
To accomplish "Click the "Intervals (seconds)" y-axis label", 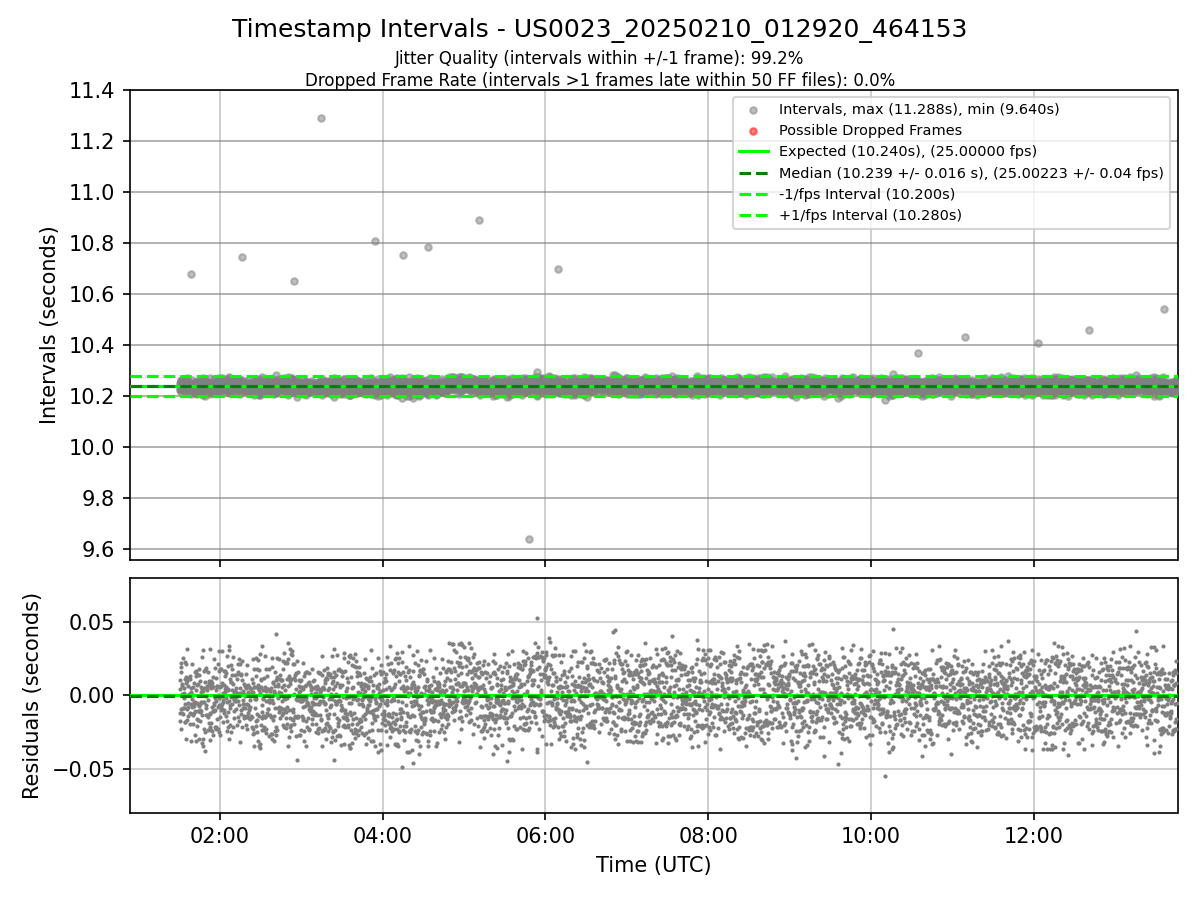I will pyautogui.click(x=49, y=325).
